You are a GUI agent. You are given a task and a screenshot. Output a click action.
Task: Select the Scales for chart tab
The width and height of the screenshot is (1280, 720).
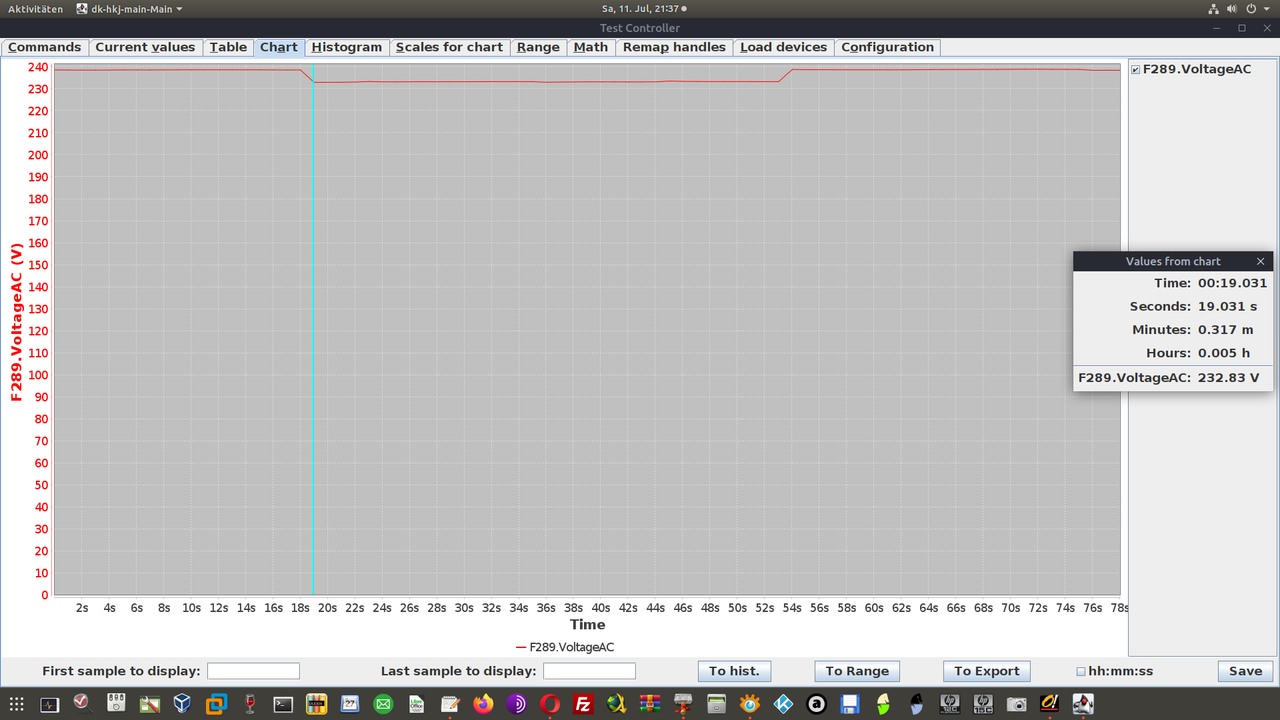(x=450, y=47)
